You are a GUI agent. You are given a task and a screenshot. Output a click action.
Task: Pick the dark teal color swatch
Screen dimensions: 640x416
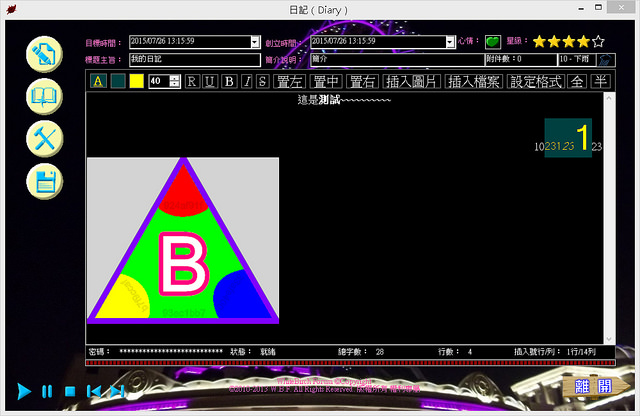pyautogui.click(x=118, y=81)
